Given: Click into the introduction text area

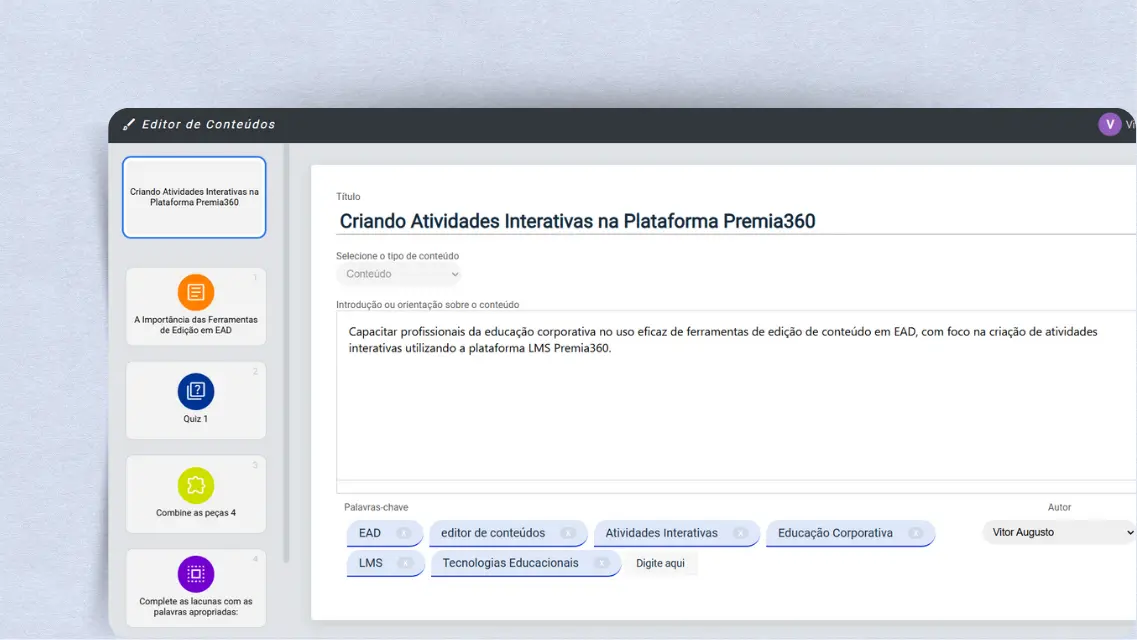Looking at the screenshot, I should (x=736, y=396).
